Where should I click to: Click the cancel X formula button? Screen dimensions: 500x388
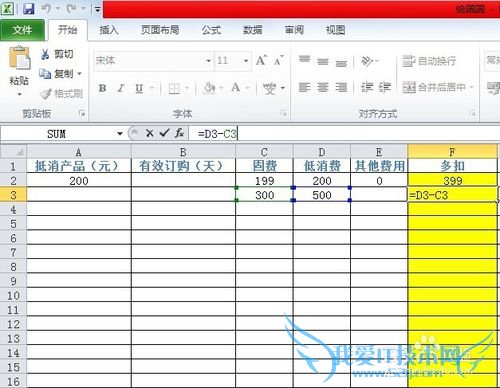pos(150,134)
